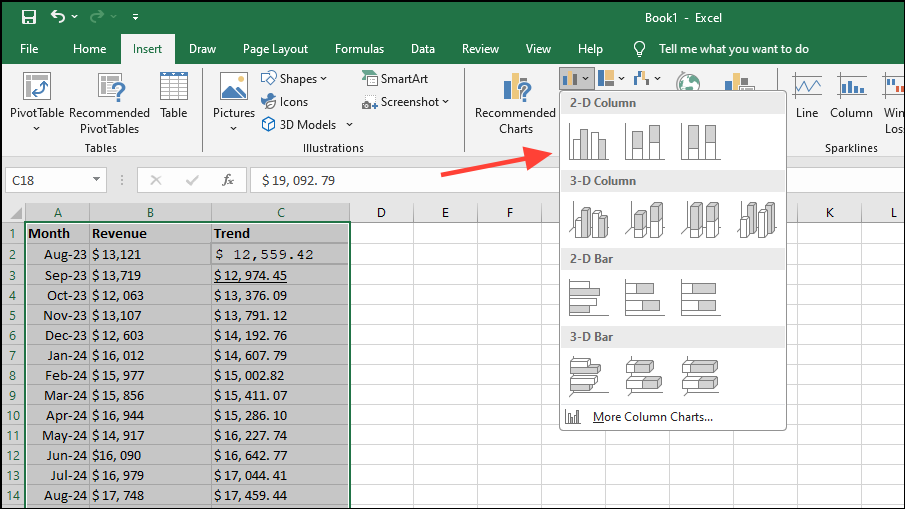Choose the 3-D Stacked Bar chart
905x509 pixels.
pyautogui.click(x=644, y=375)
